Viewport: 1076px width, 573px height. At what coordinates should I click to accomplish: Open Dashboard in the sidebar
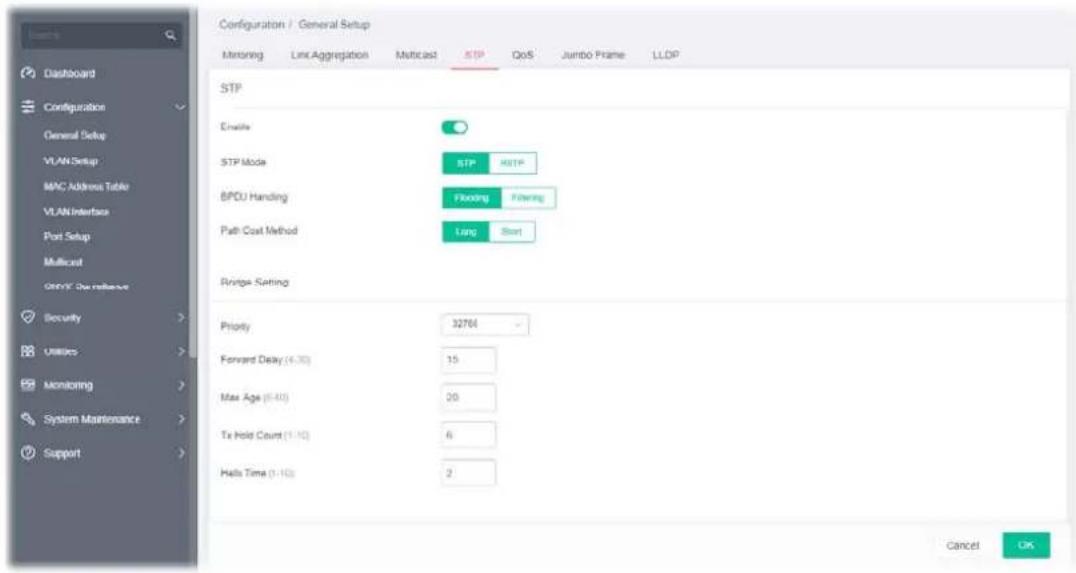click(69, 73)
